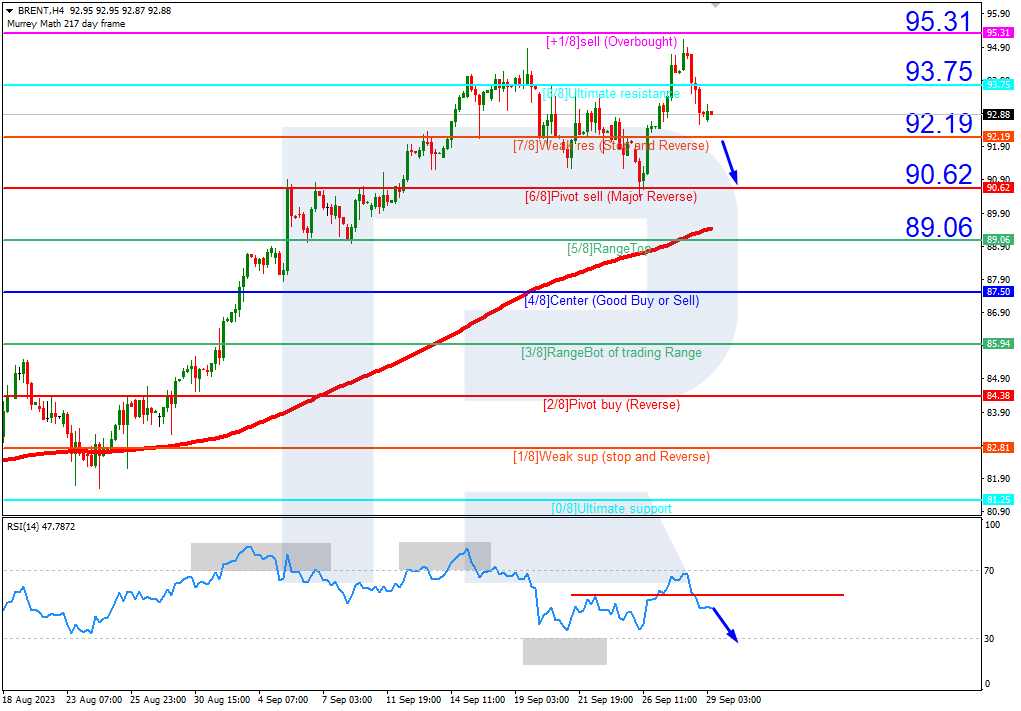Screen dimensions: 1021x711
Task: Click the large 89.06 price label
Action: coord(938,227)
